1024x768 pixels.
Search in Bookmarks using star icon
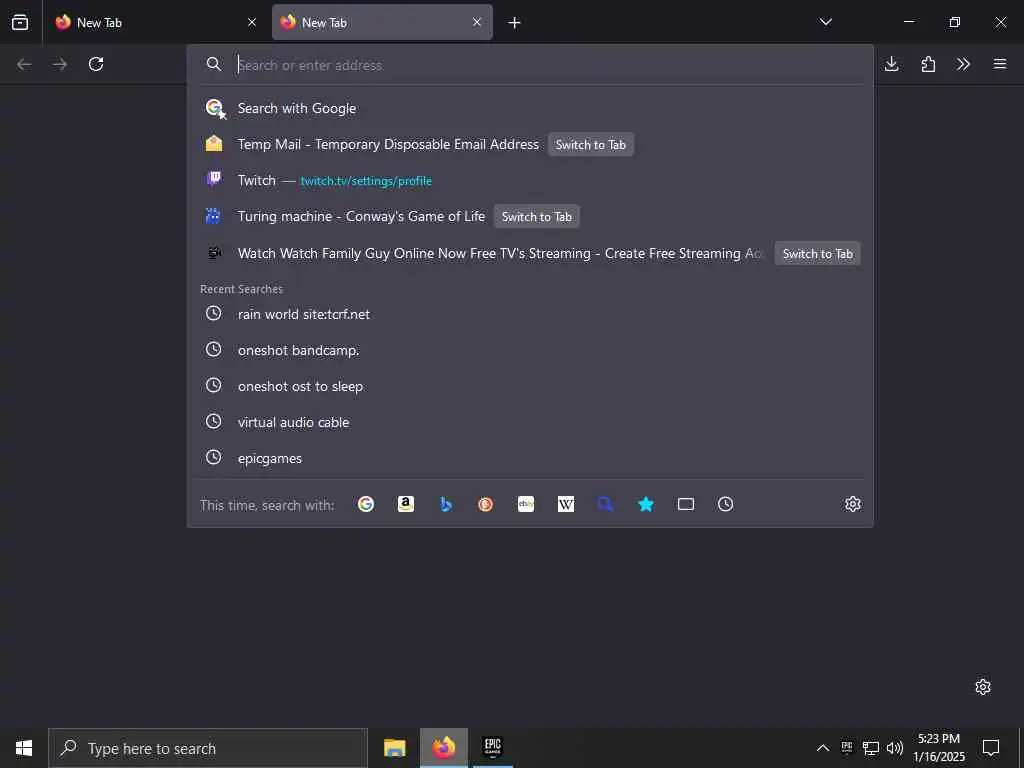pos(646,504)
